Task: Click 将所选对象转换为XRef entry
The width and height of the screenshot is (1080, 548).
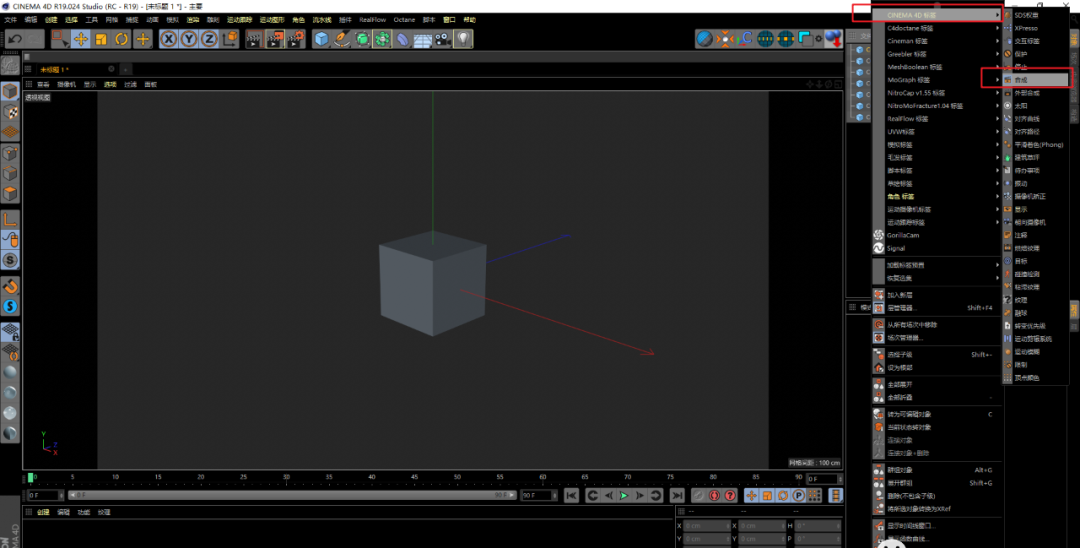Action: (936, 509)
